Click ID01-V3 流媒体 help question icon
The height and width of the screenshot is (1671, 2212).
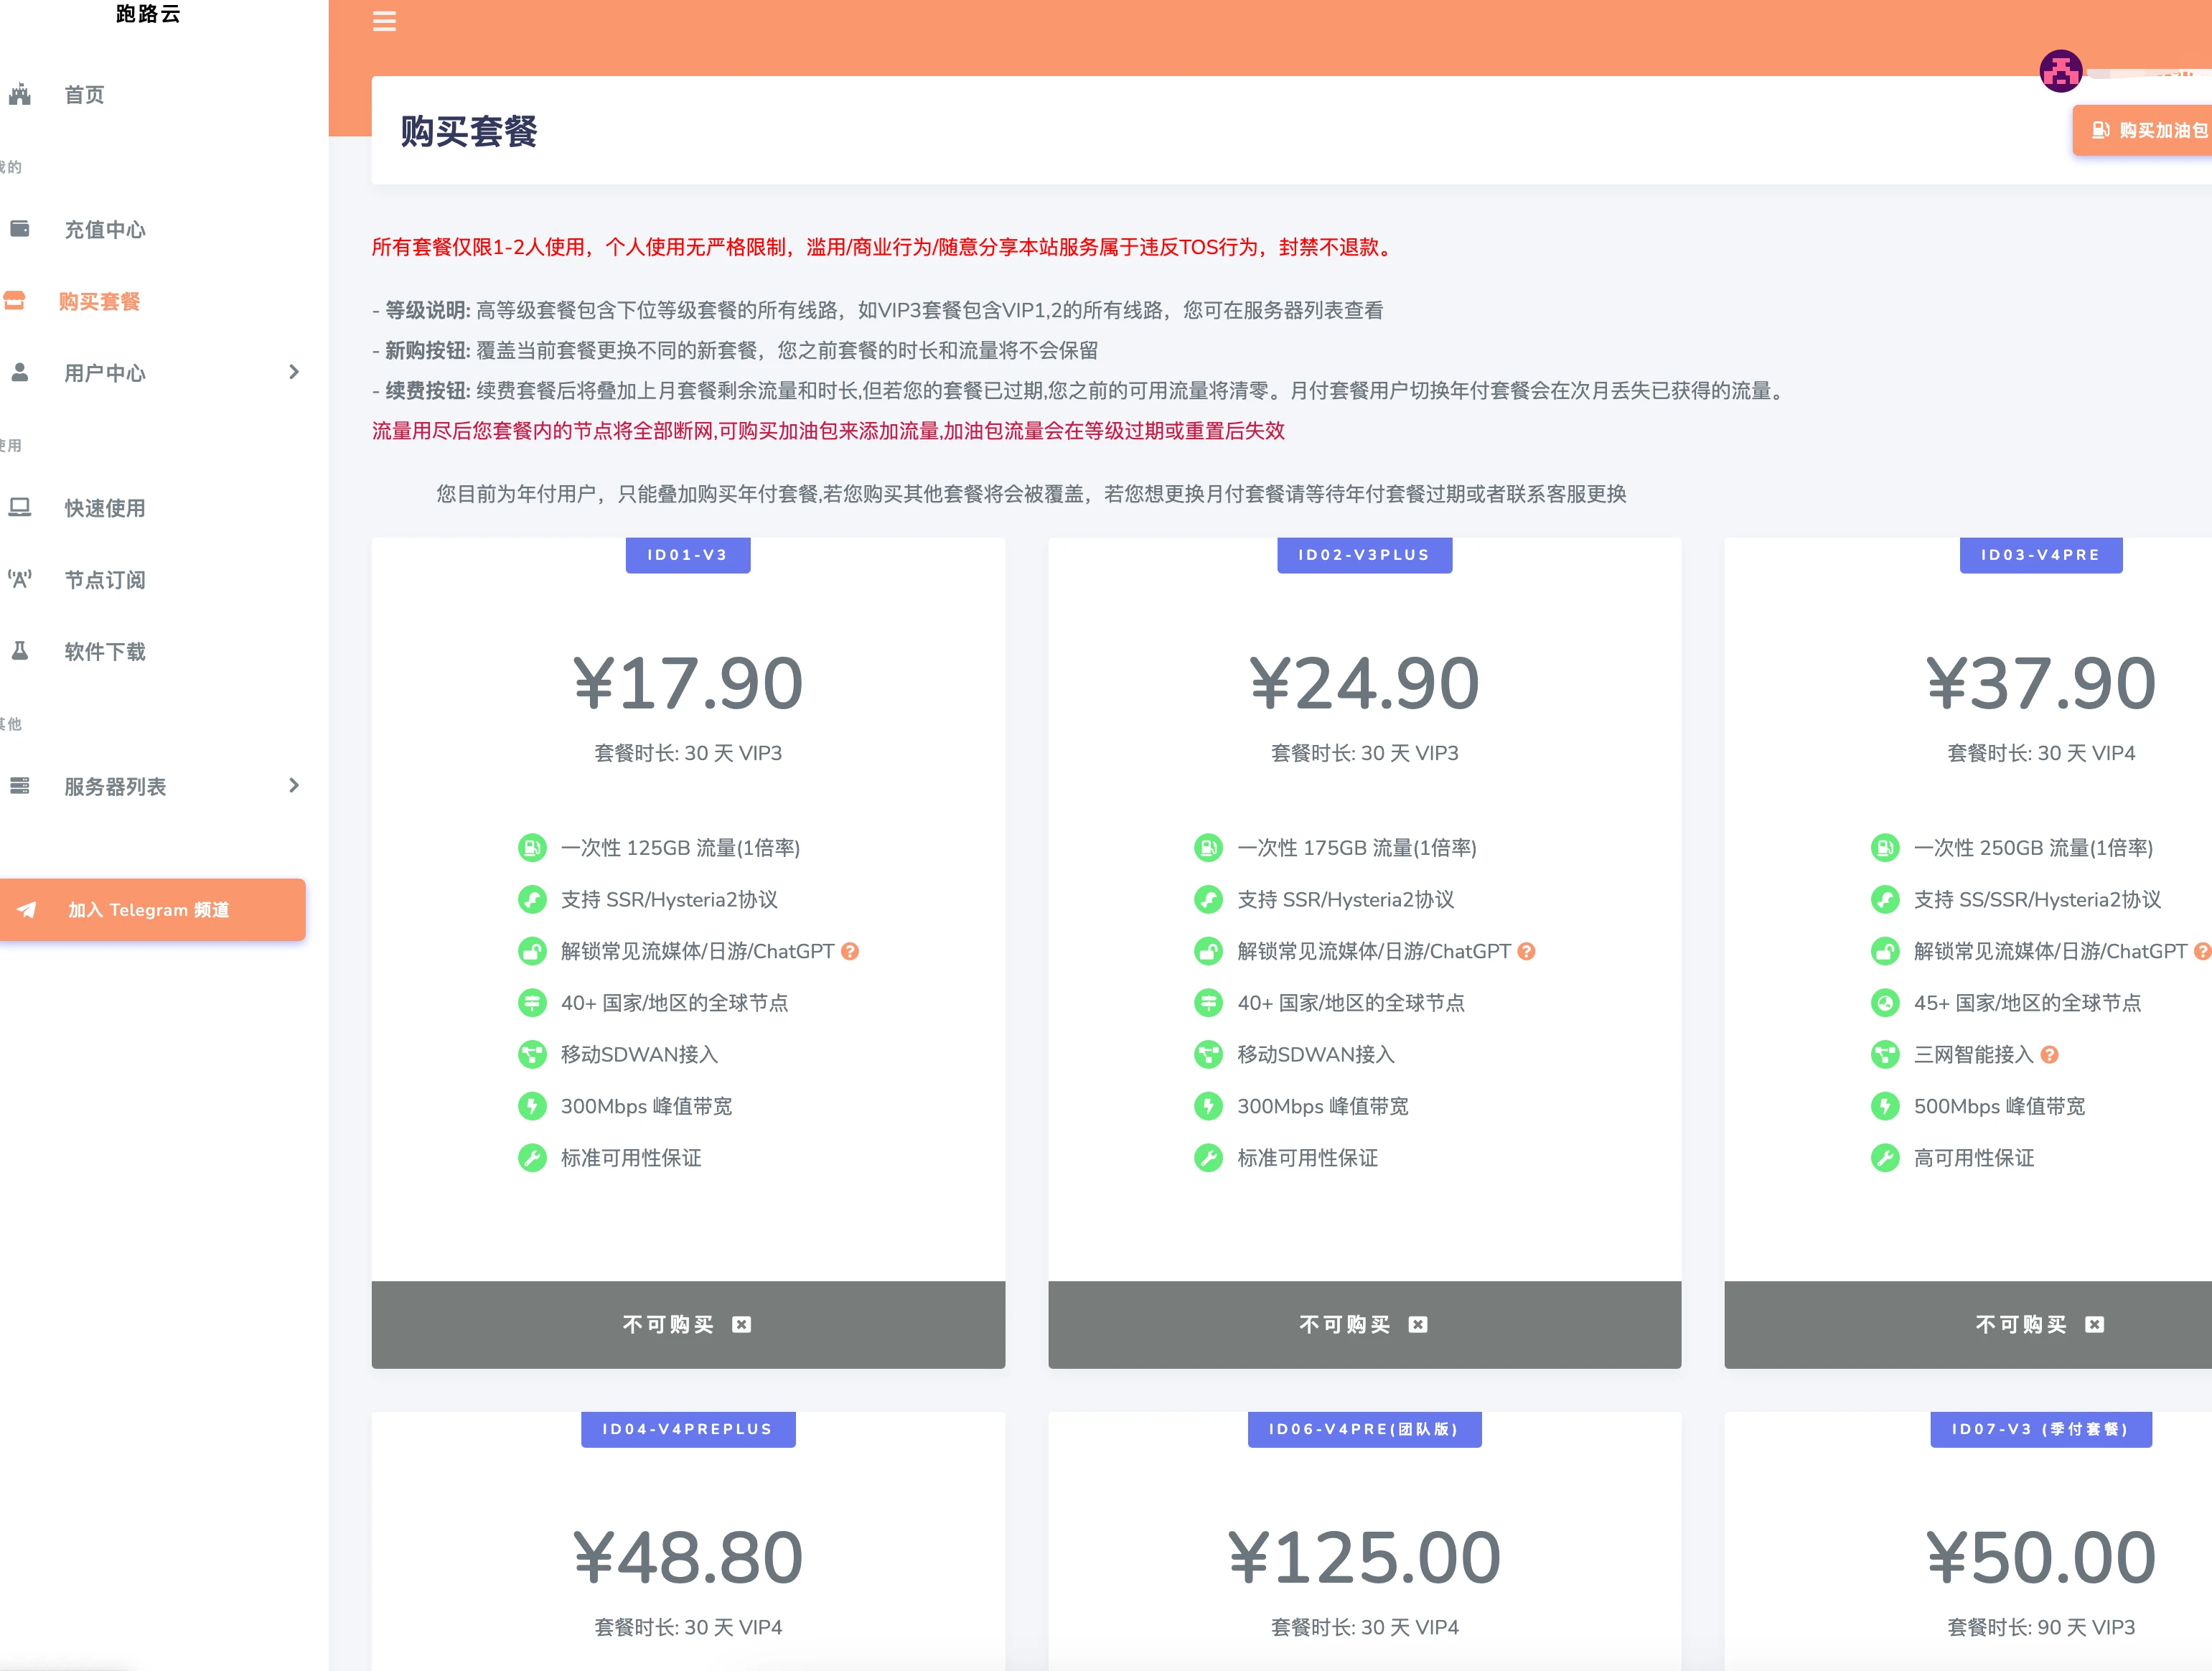[x=850, y=951]
